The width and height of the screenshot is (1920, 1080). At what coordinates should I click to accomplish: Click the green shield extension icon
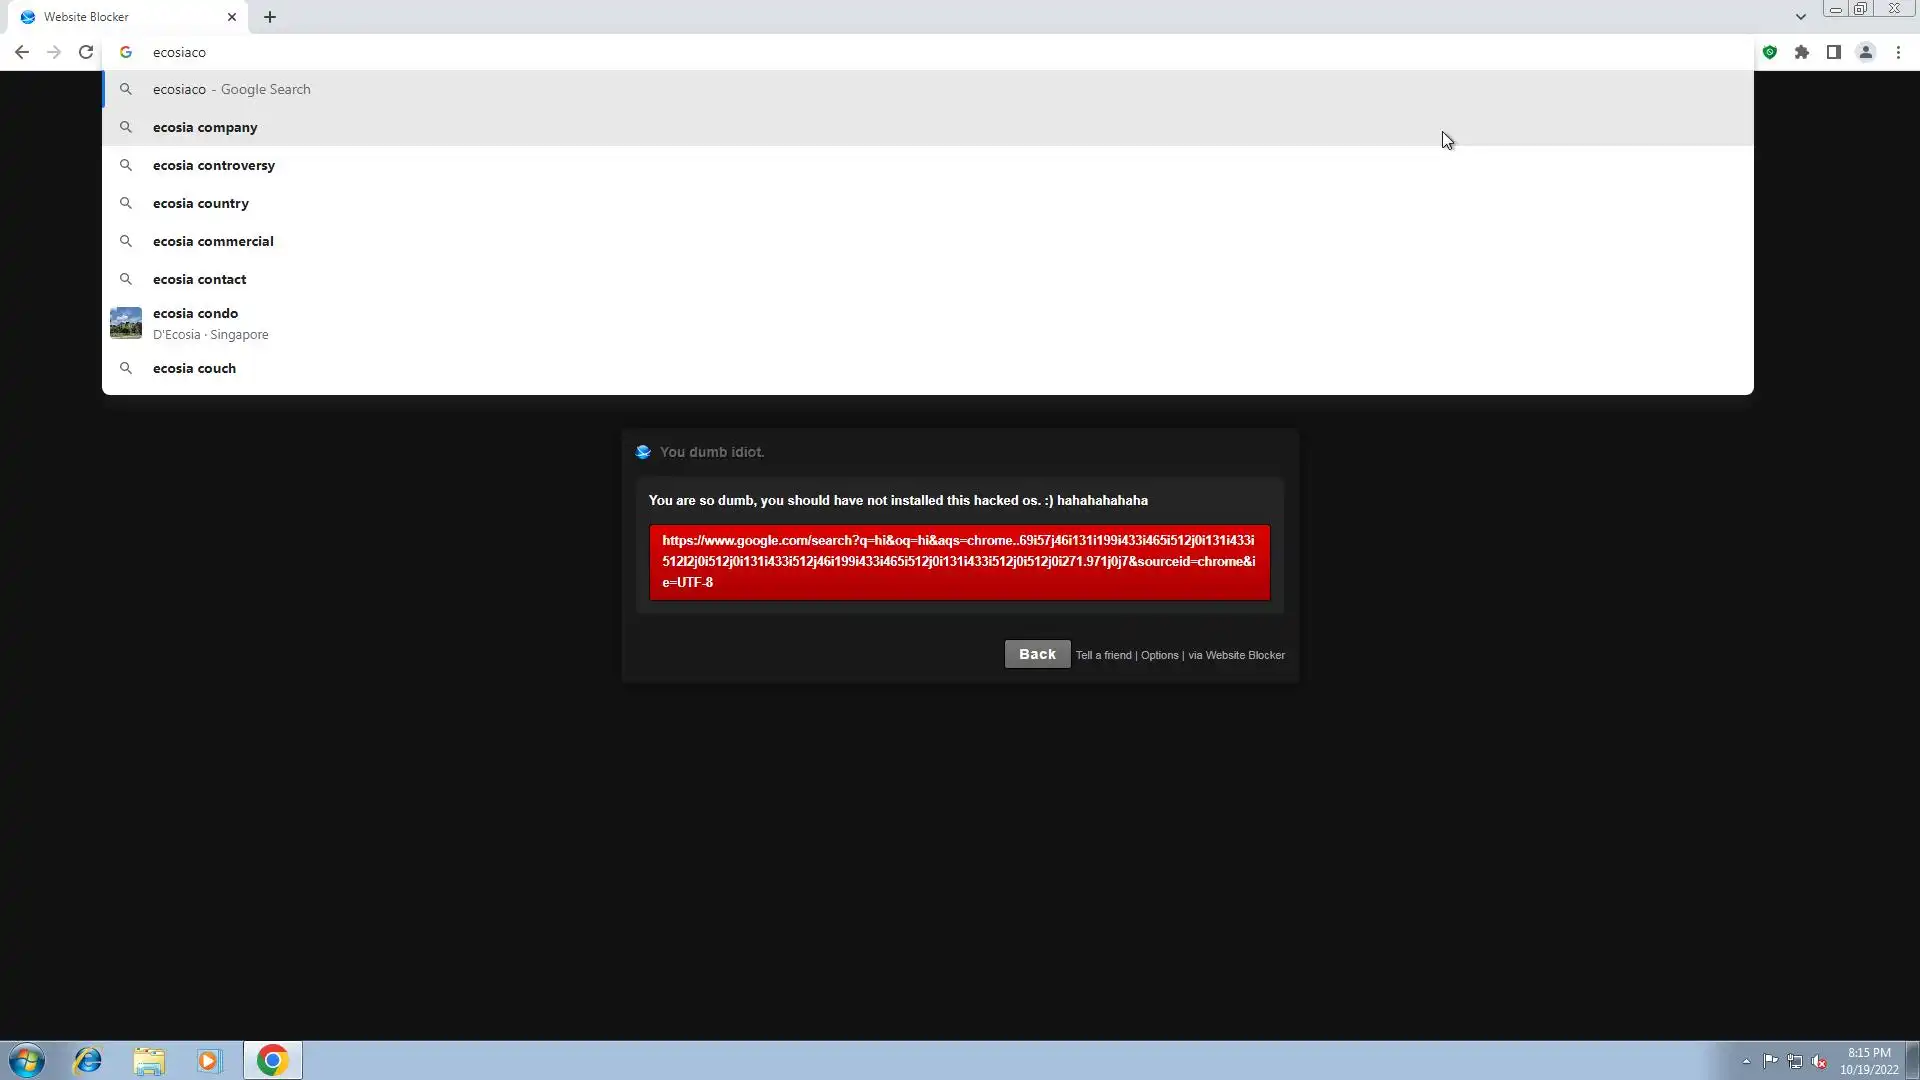[x=1769, y=52]
